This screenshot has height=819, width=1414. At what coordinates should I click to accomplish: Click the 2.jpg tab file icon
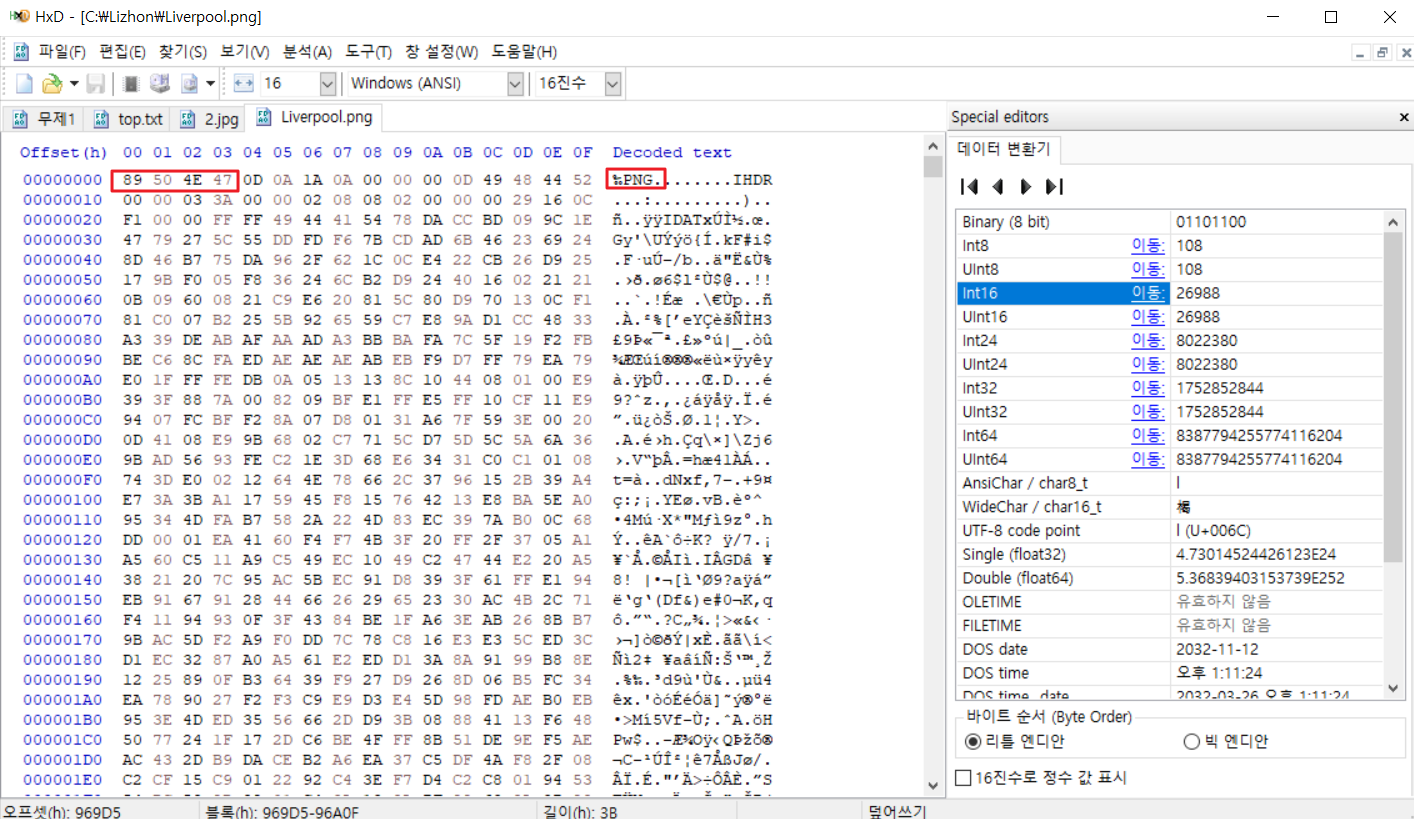(x=188, y=119)
